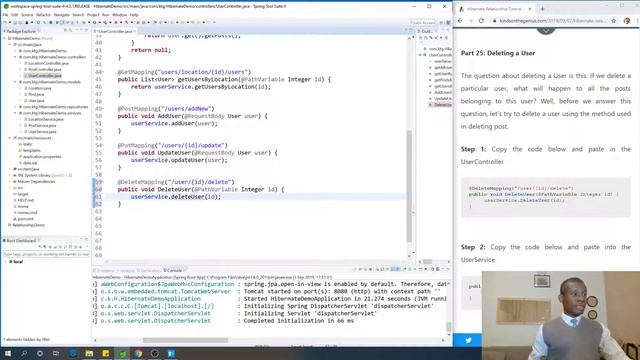Switch to the Console tab
Viewport: 640px width, 360px height.
coord(174,270)
